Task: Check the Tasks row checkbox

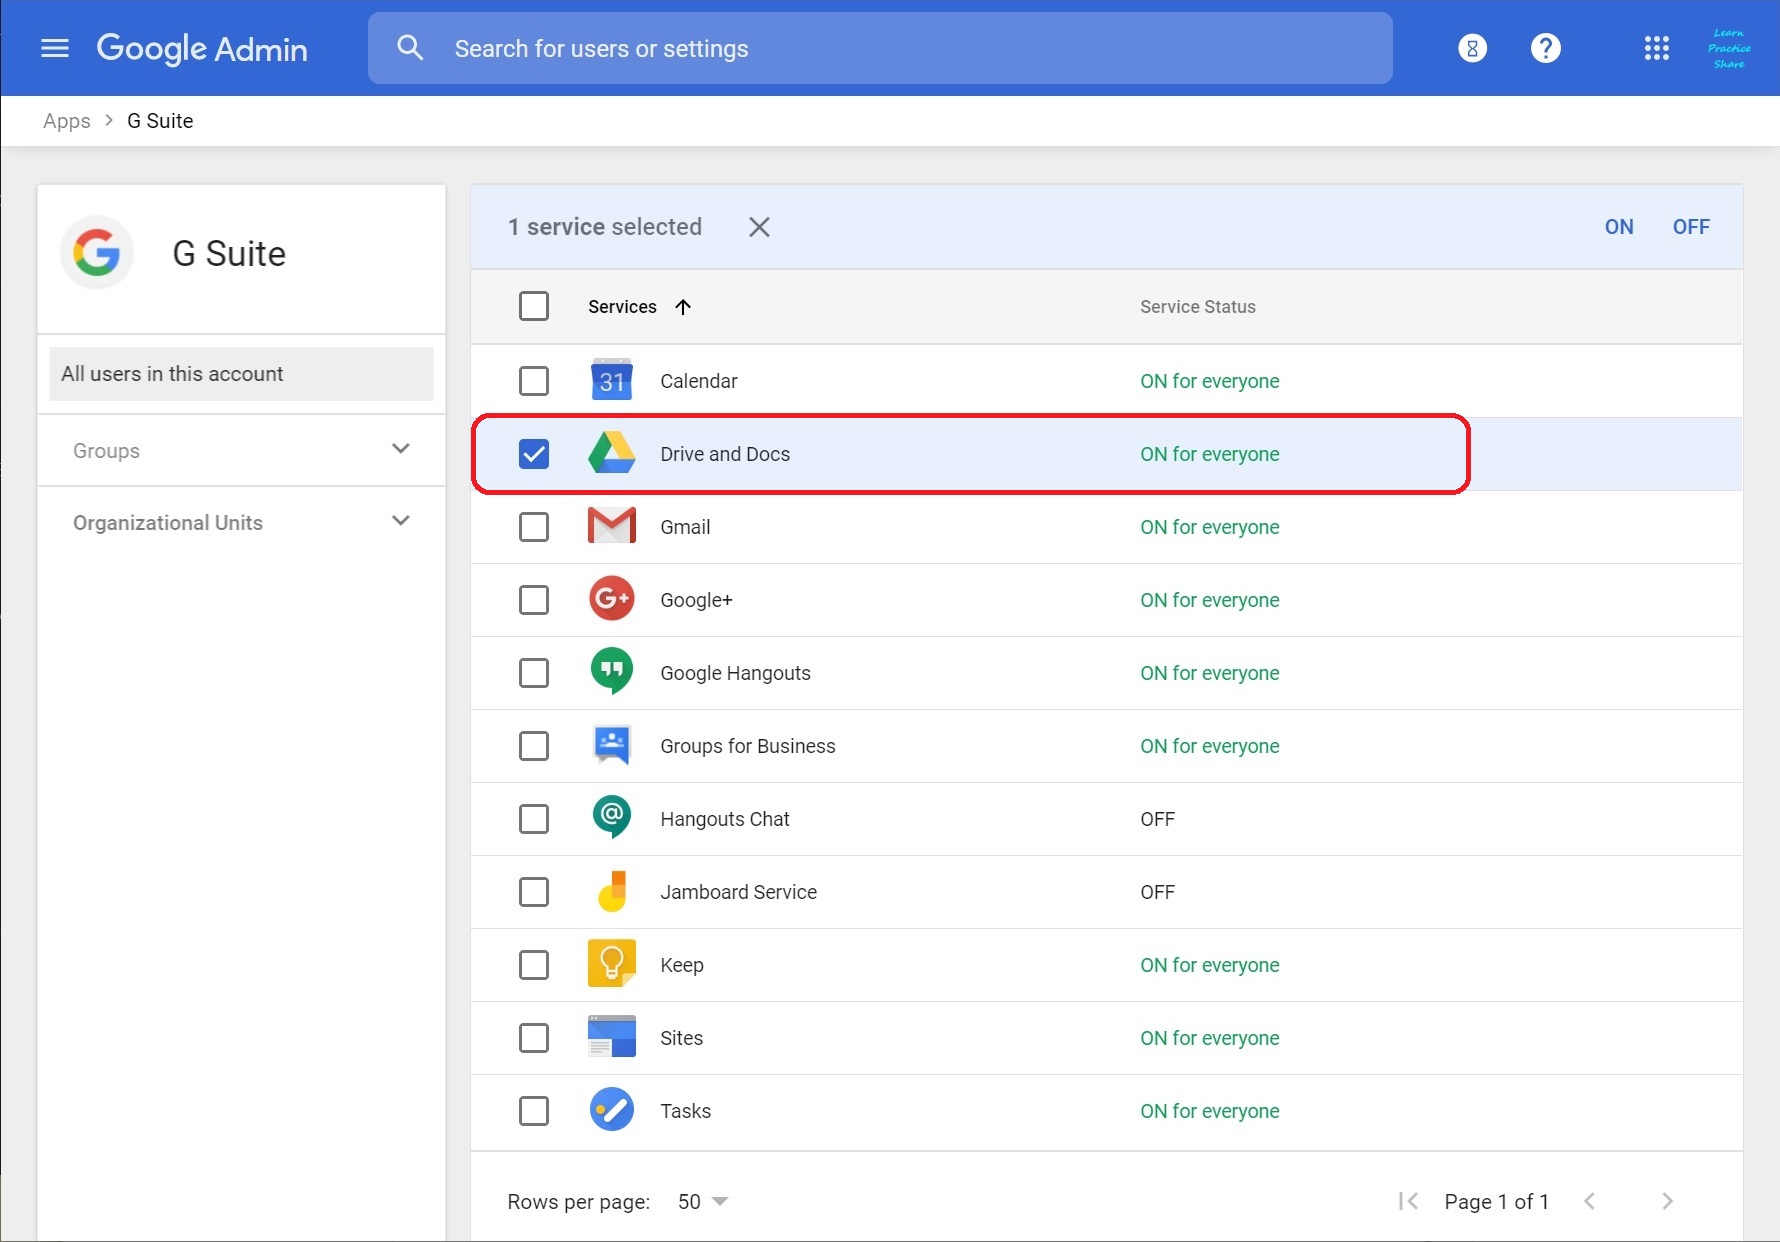Action: point(534,1111)
